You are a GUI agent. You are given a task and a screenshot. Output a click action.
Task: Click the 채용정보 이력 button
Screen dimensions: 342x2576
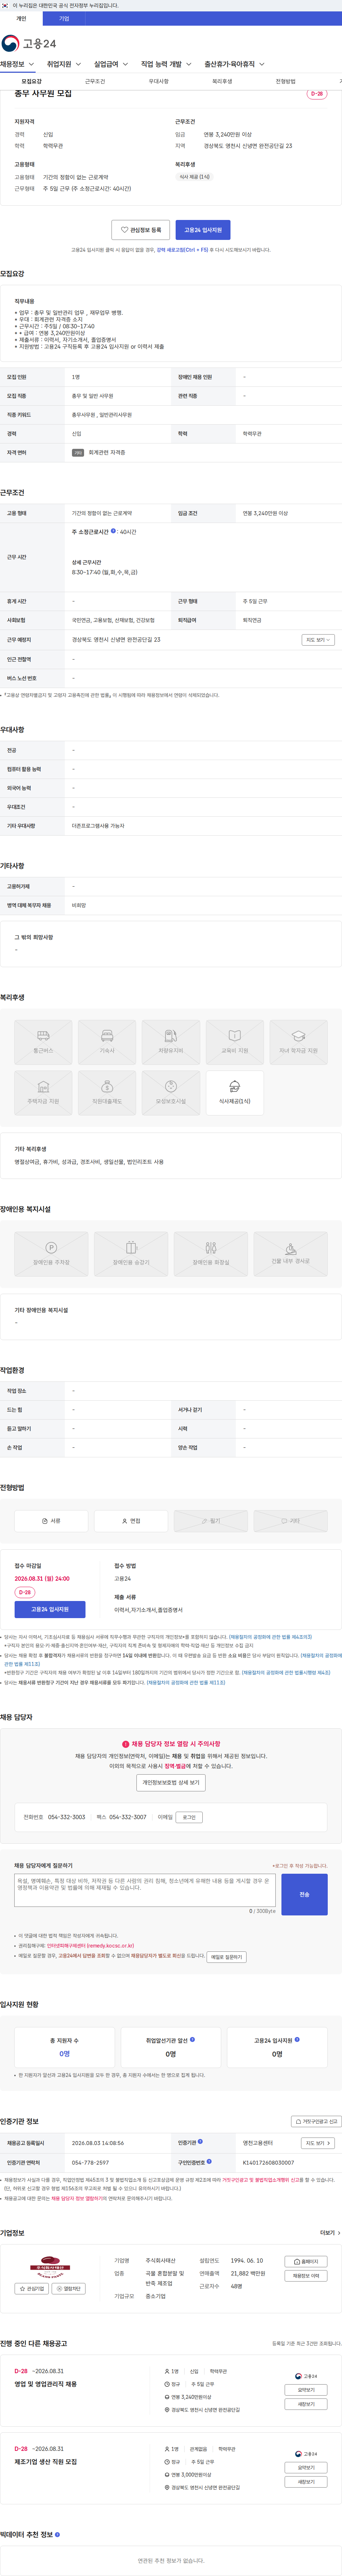pyautogui.click(x=306, y=2276)
